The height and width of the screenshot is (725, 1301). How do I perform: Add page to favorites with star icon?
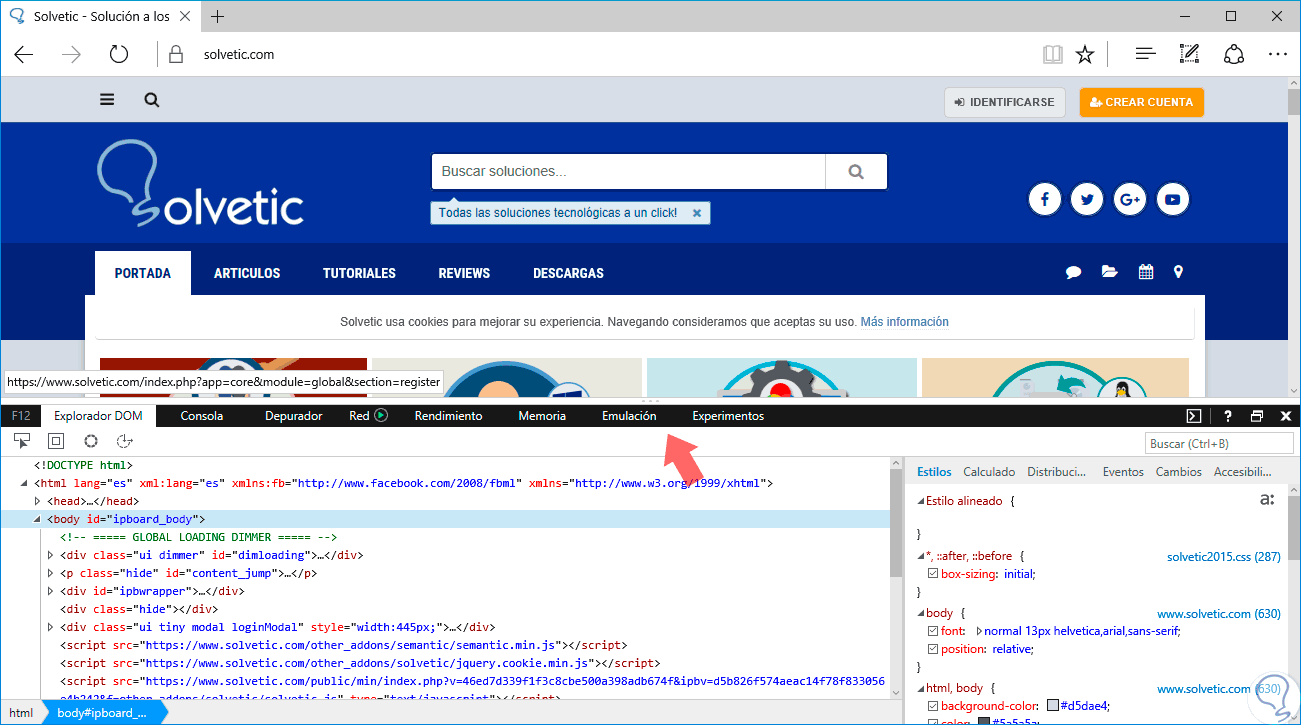pos(1085,55)
